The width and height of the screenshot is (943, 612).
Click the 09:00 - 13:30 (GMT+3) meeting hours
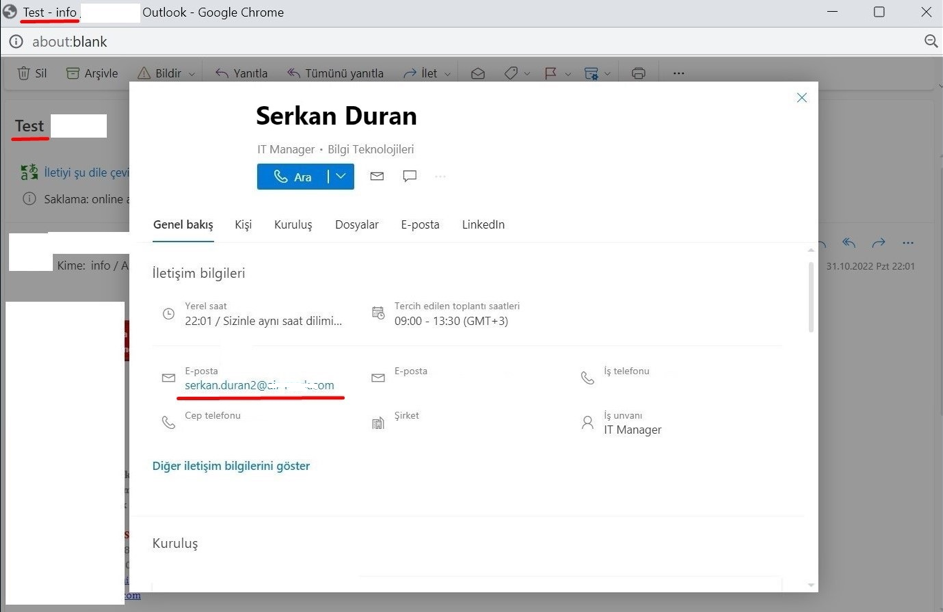pos(451,321)
